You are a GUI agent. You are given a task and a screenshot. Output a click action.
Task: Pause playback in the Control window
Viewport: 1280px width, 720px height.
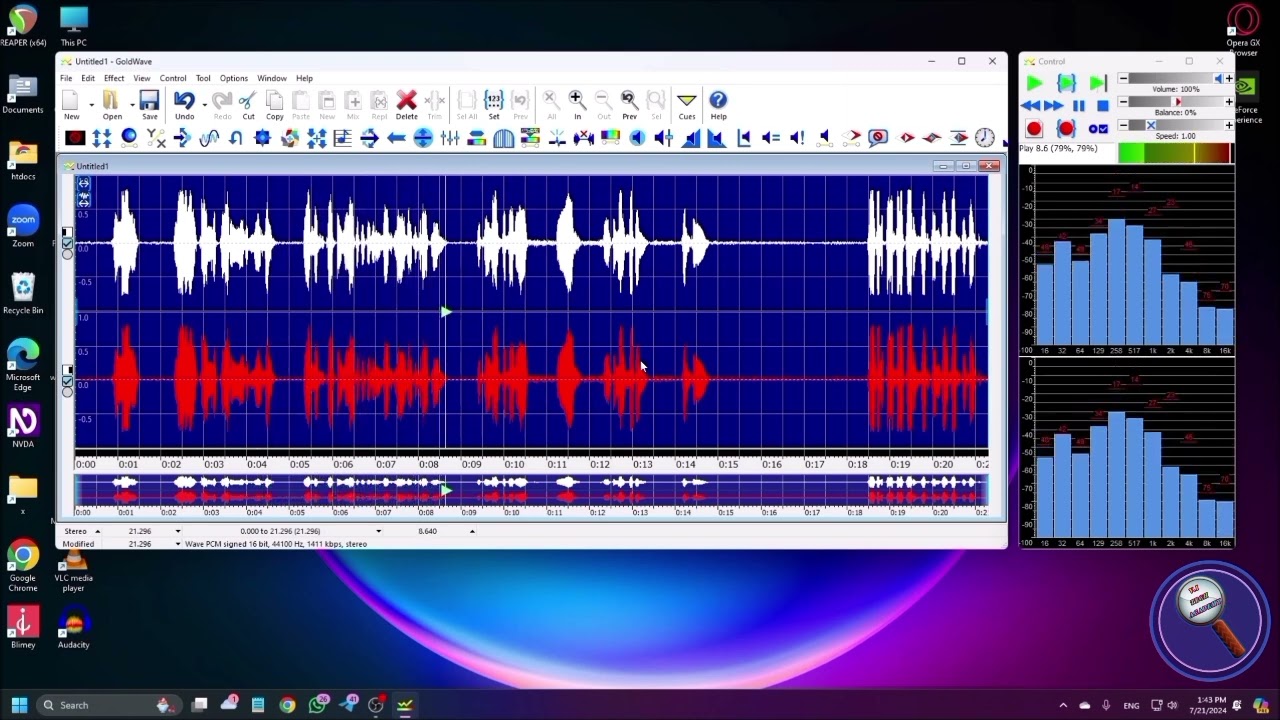coord(1078,106)
